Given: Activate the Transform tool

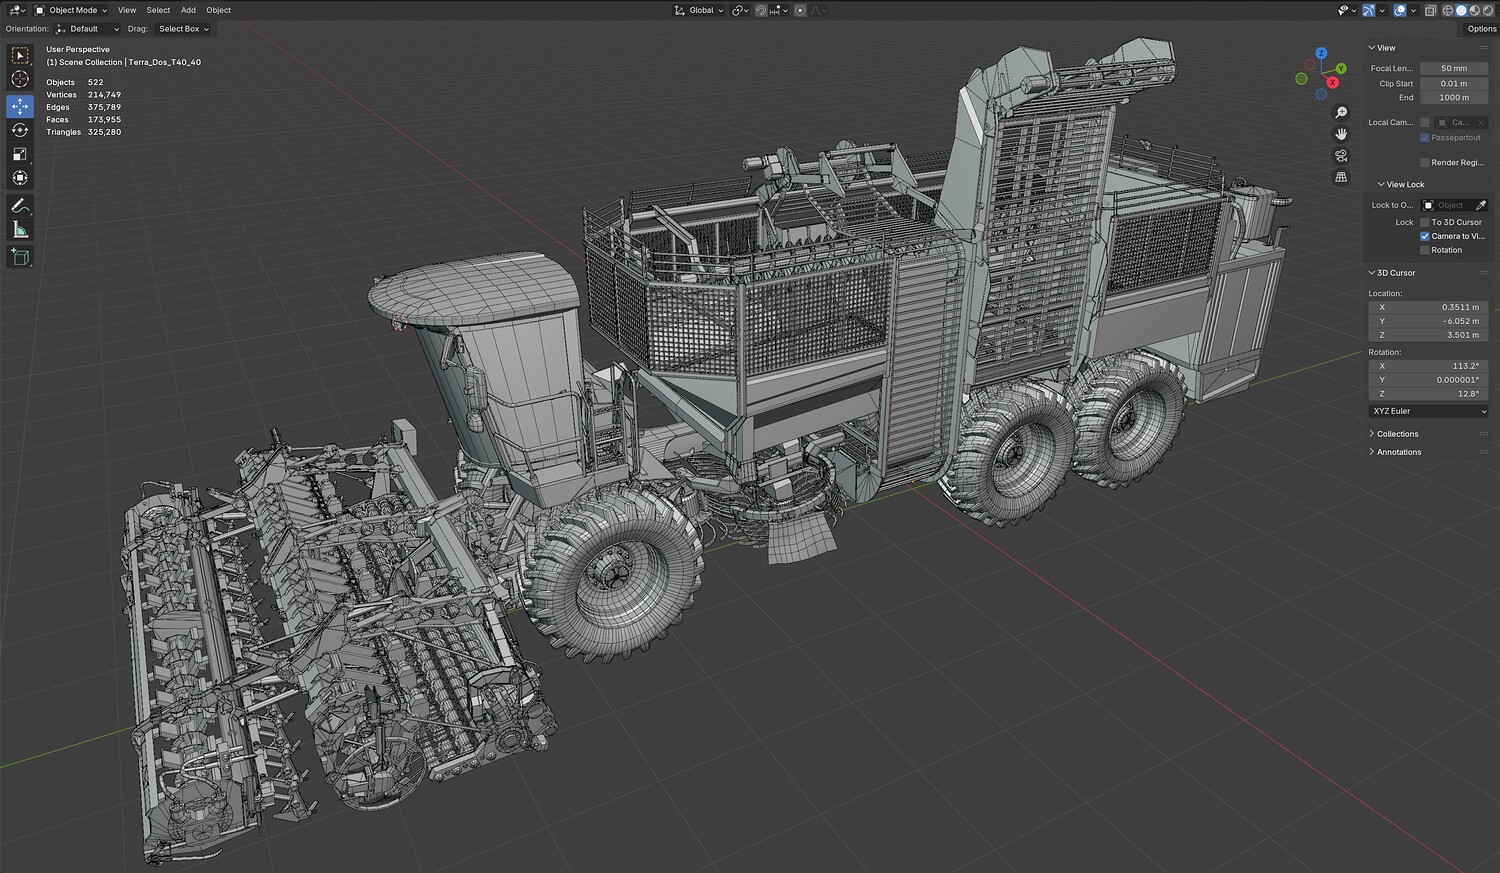Looking at the screenshot, I should tap(20, 178).
